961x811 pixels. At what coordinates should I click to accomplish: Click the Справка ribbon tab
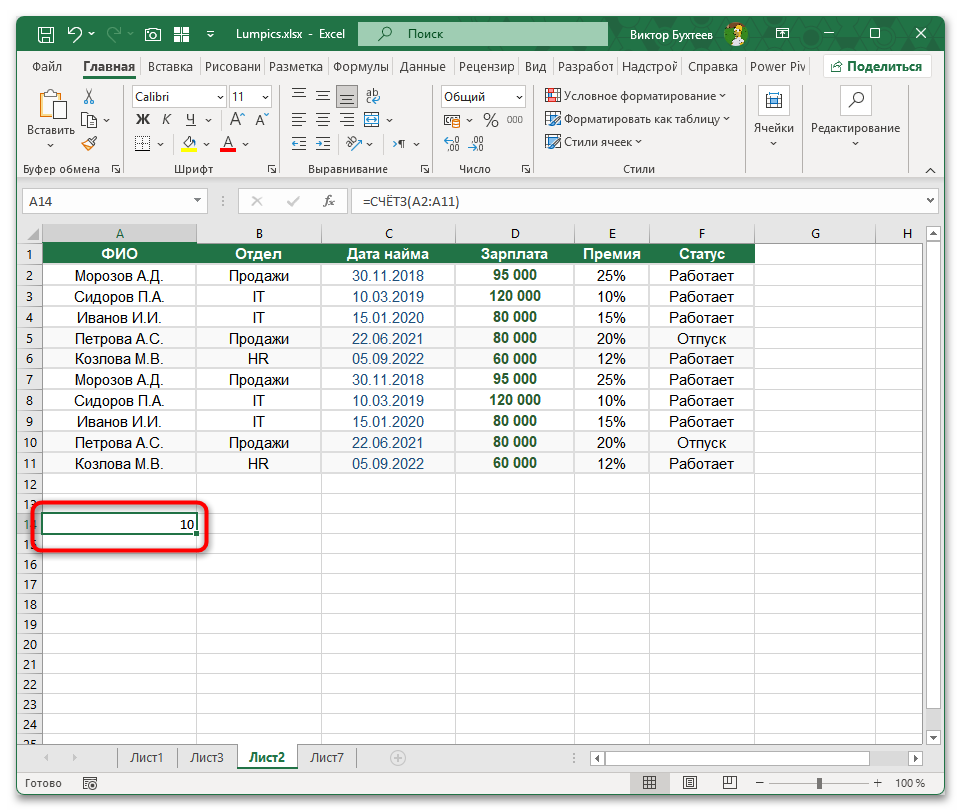(x=712, y=66)
